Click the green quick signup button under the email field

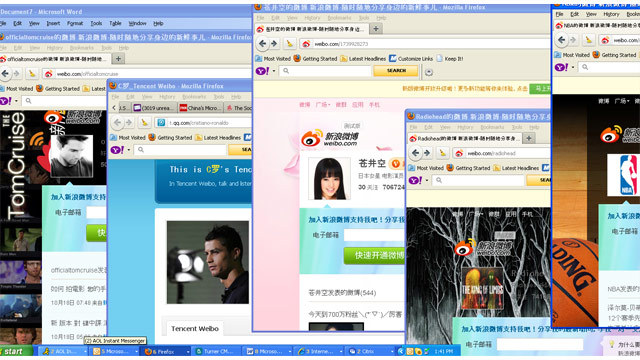[x=375, y=256]
